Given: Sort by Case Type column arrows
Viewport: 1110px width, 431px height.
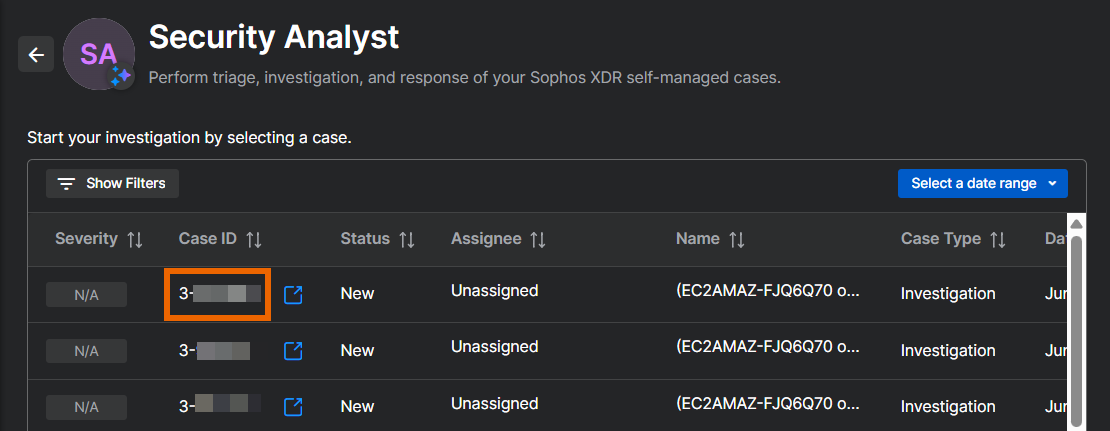Looking at the screenshot, I should click(x=998, y=240).
